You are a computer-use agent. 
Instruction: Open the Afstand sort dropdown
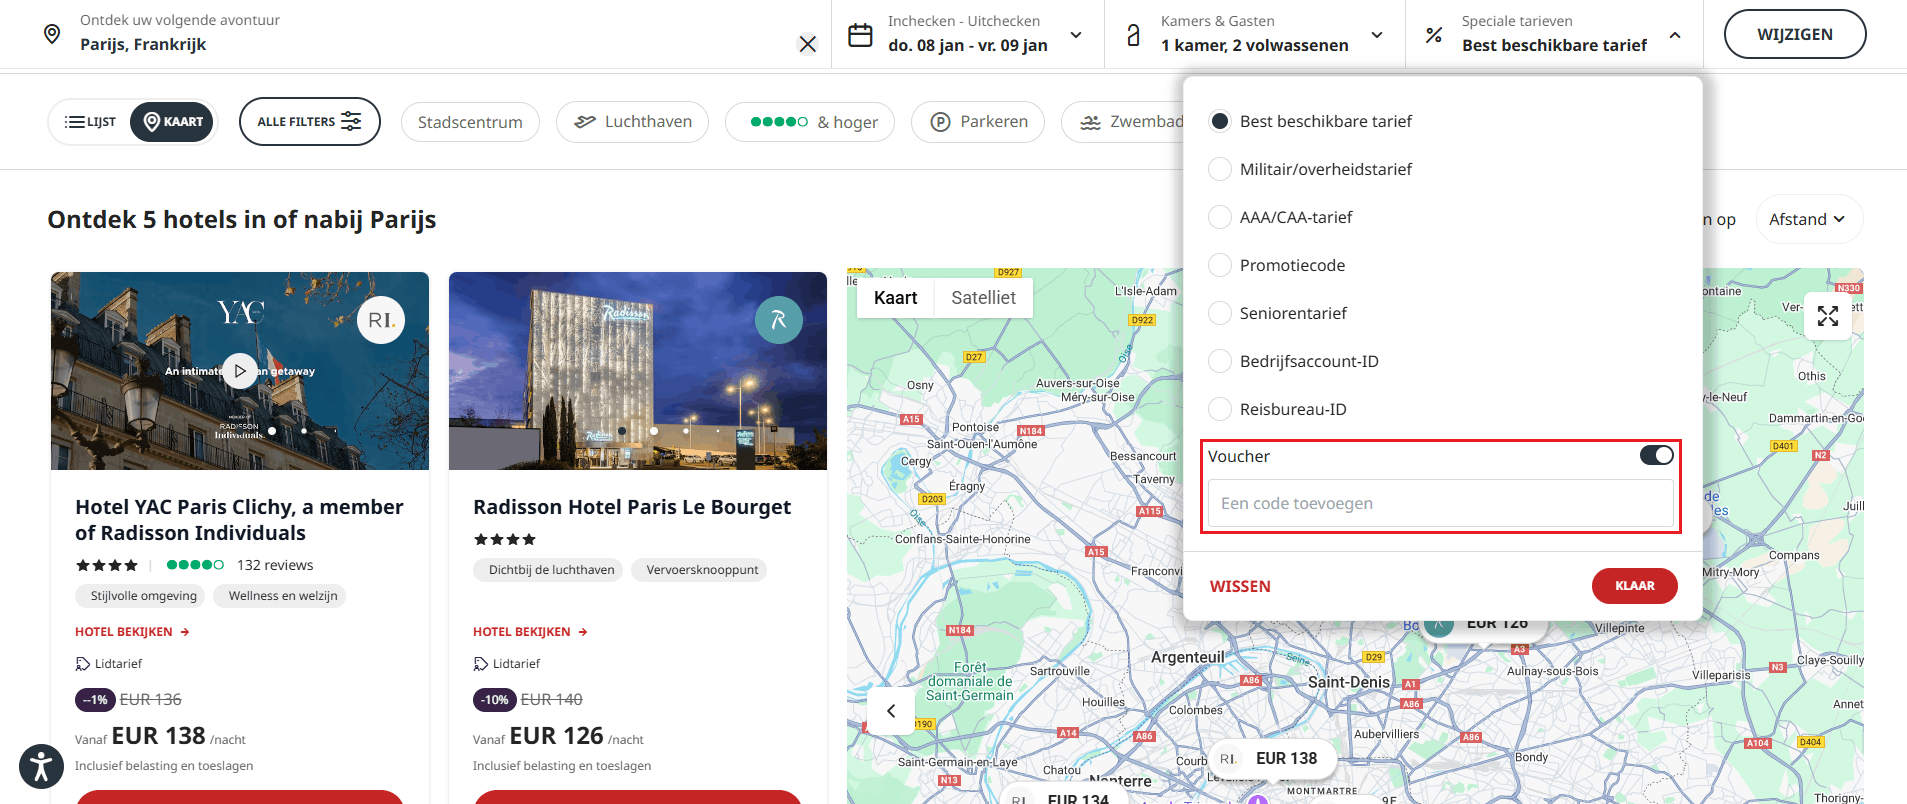(1808, 219)
